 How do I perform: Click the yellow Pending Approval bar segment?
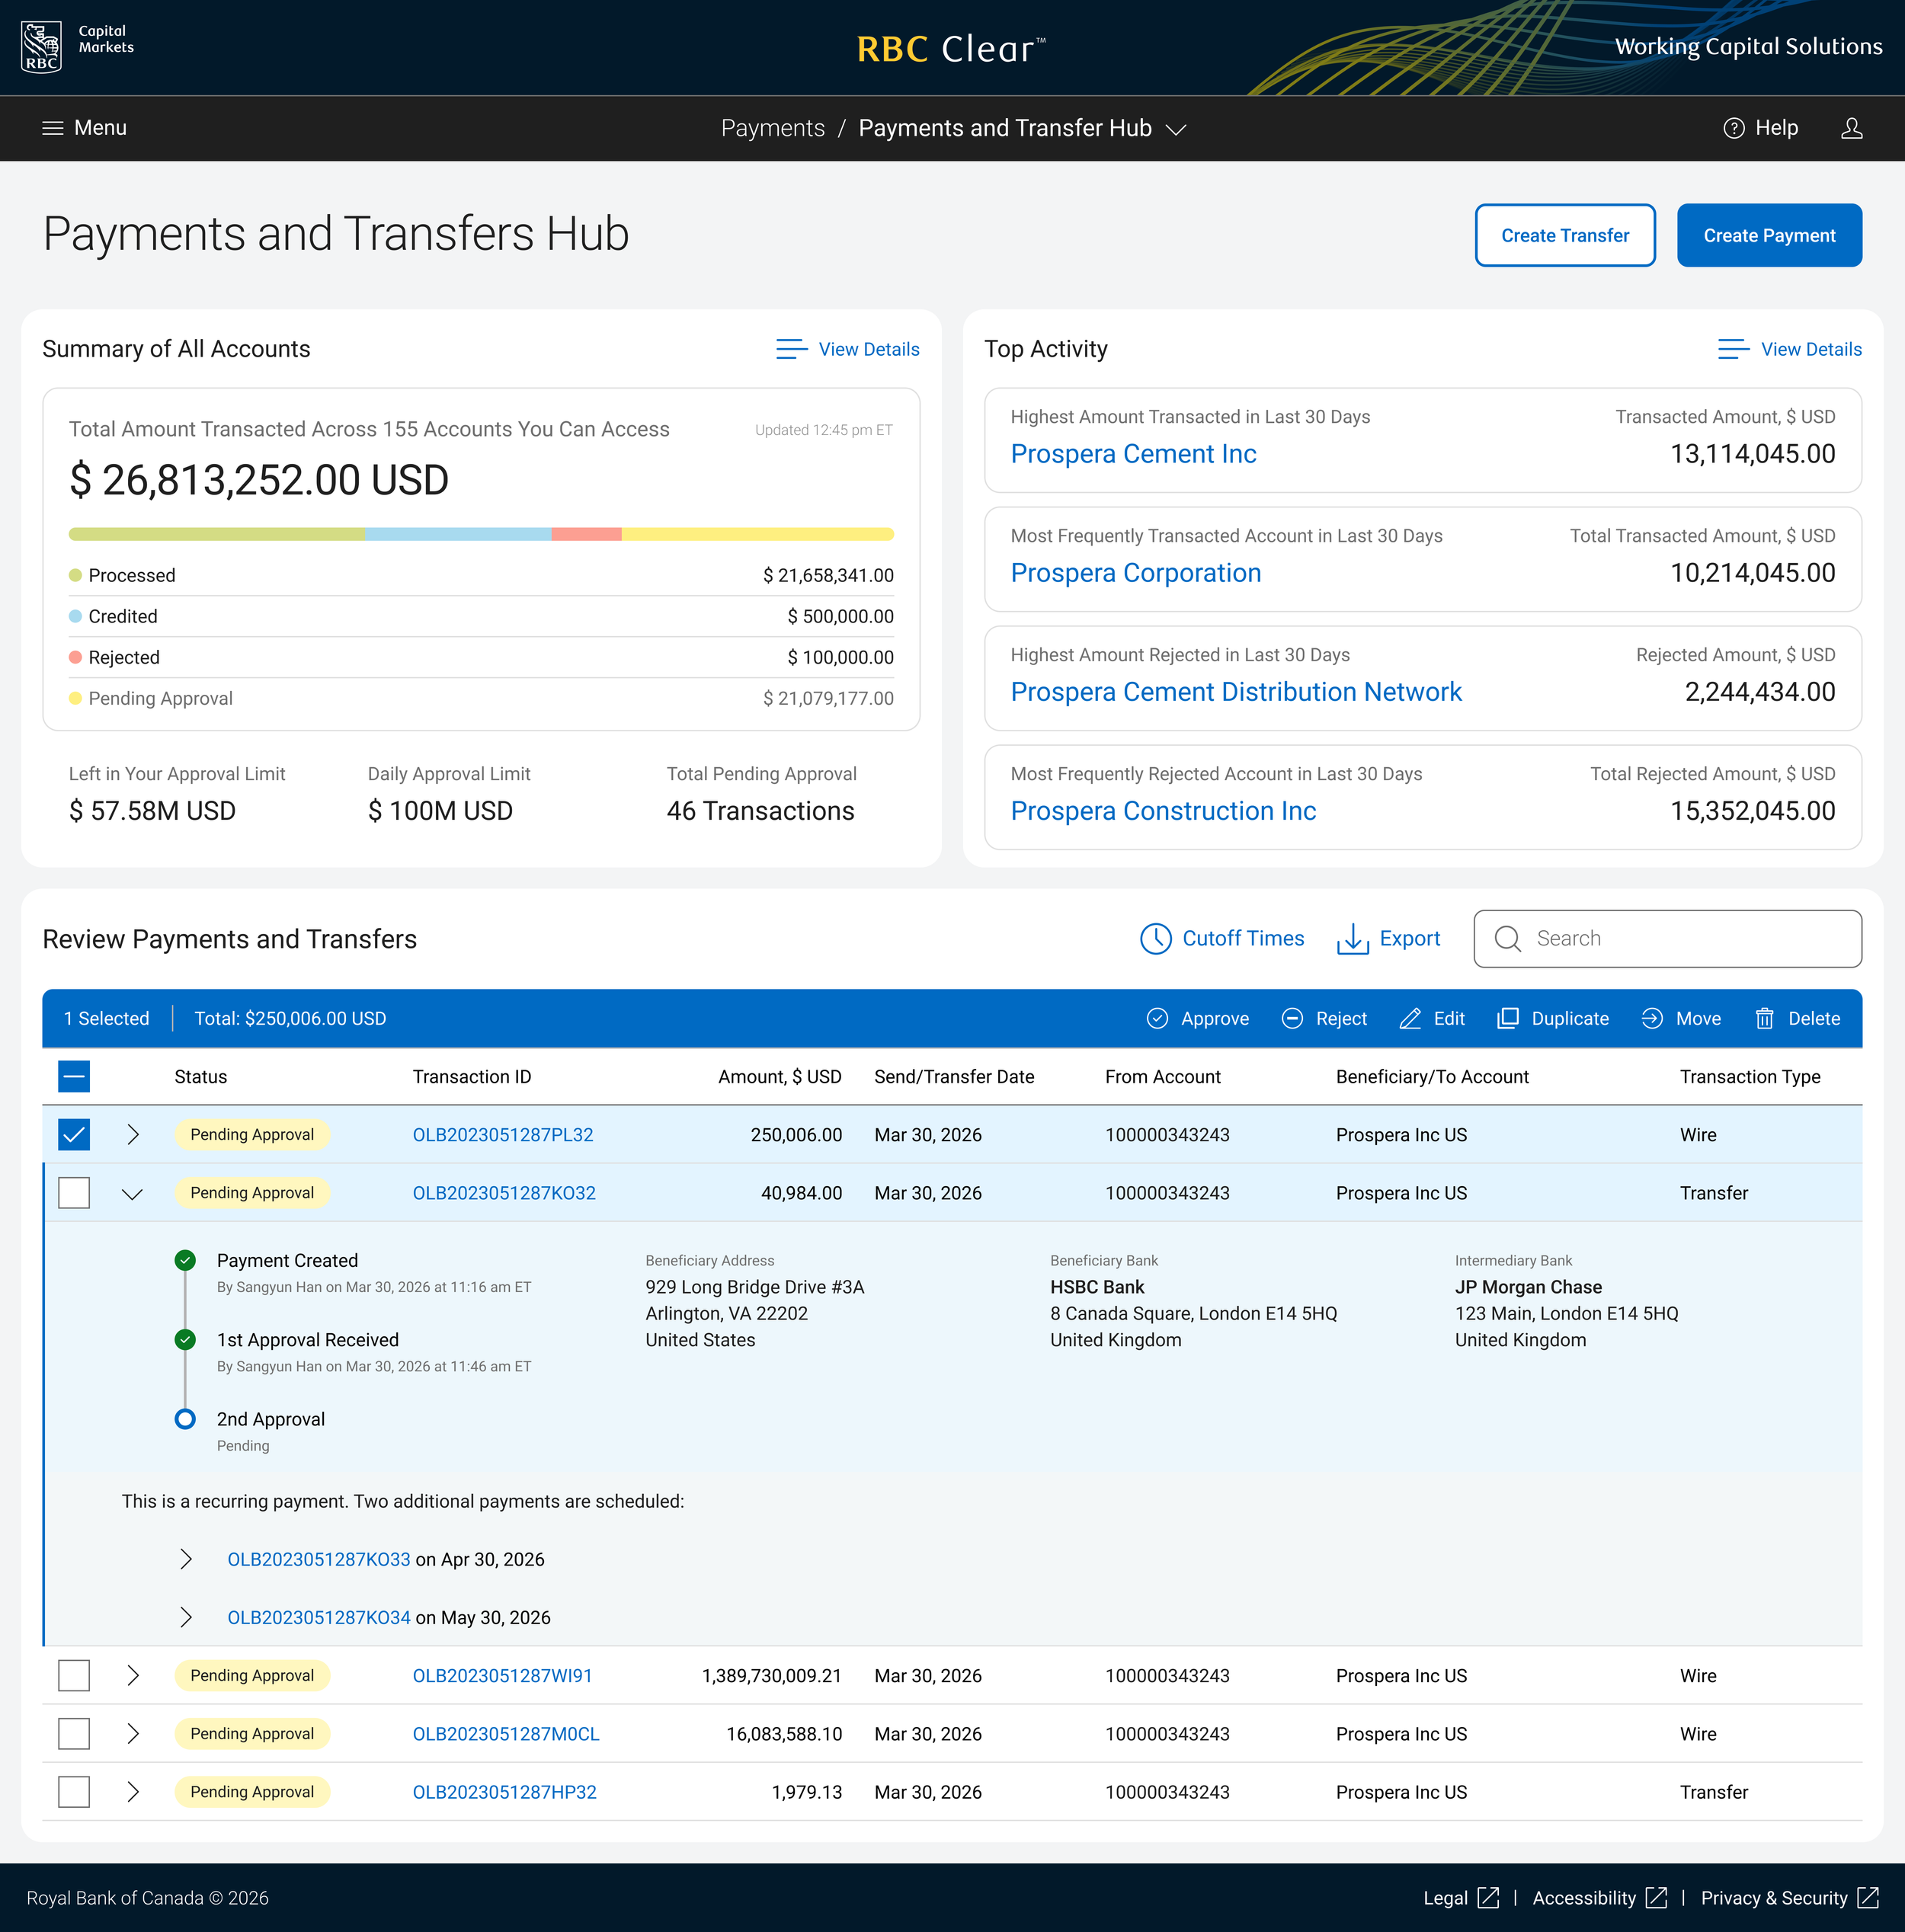tap(757, 534)
